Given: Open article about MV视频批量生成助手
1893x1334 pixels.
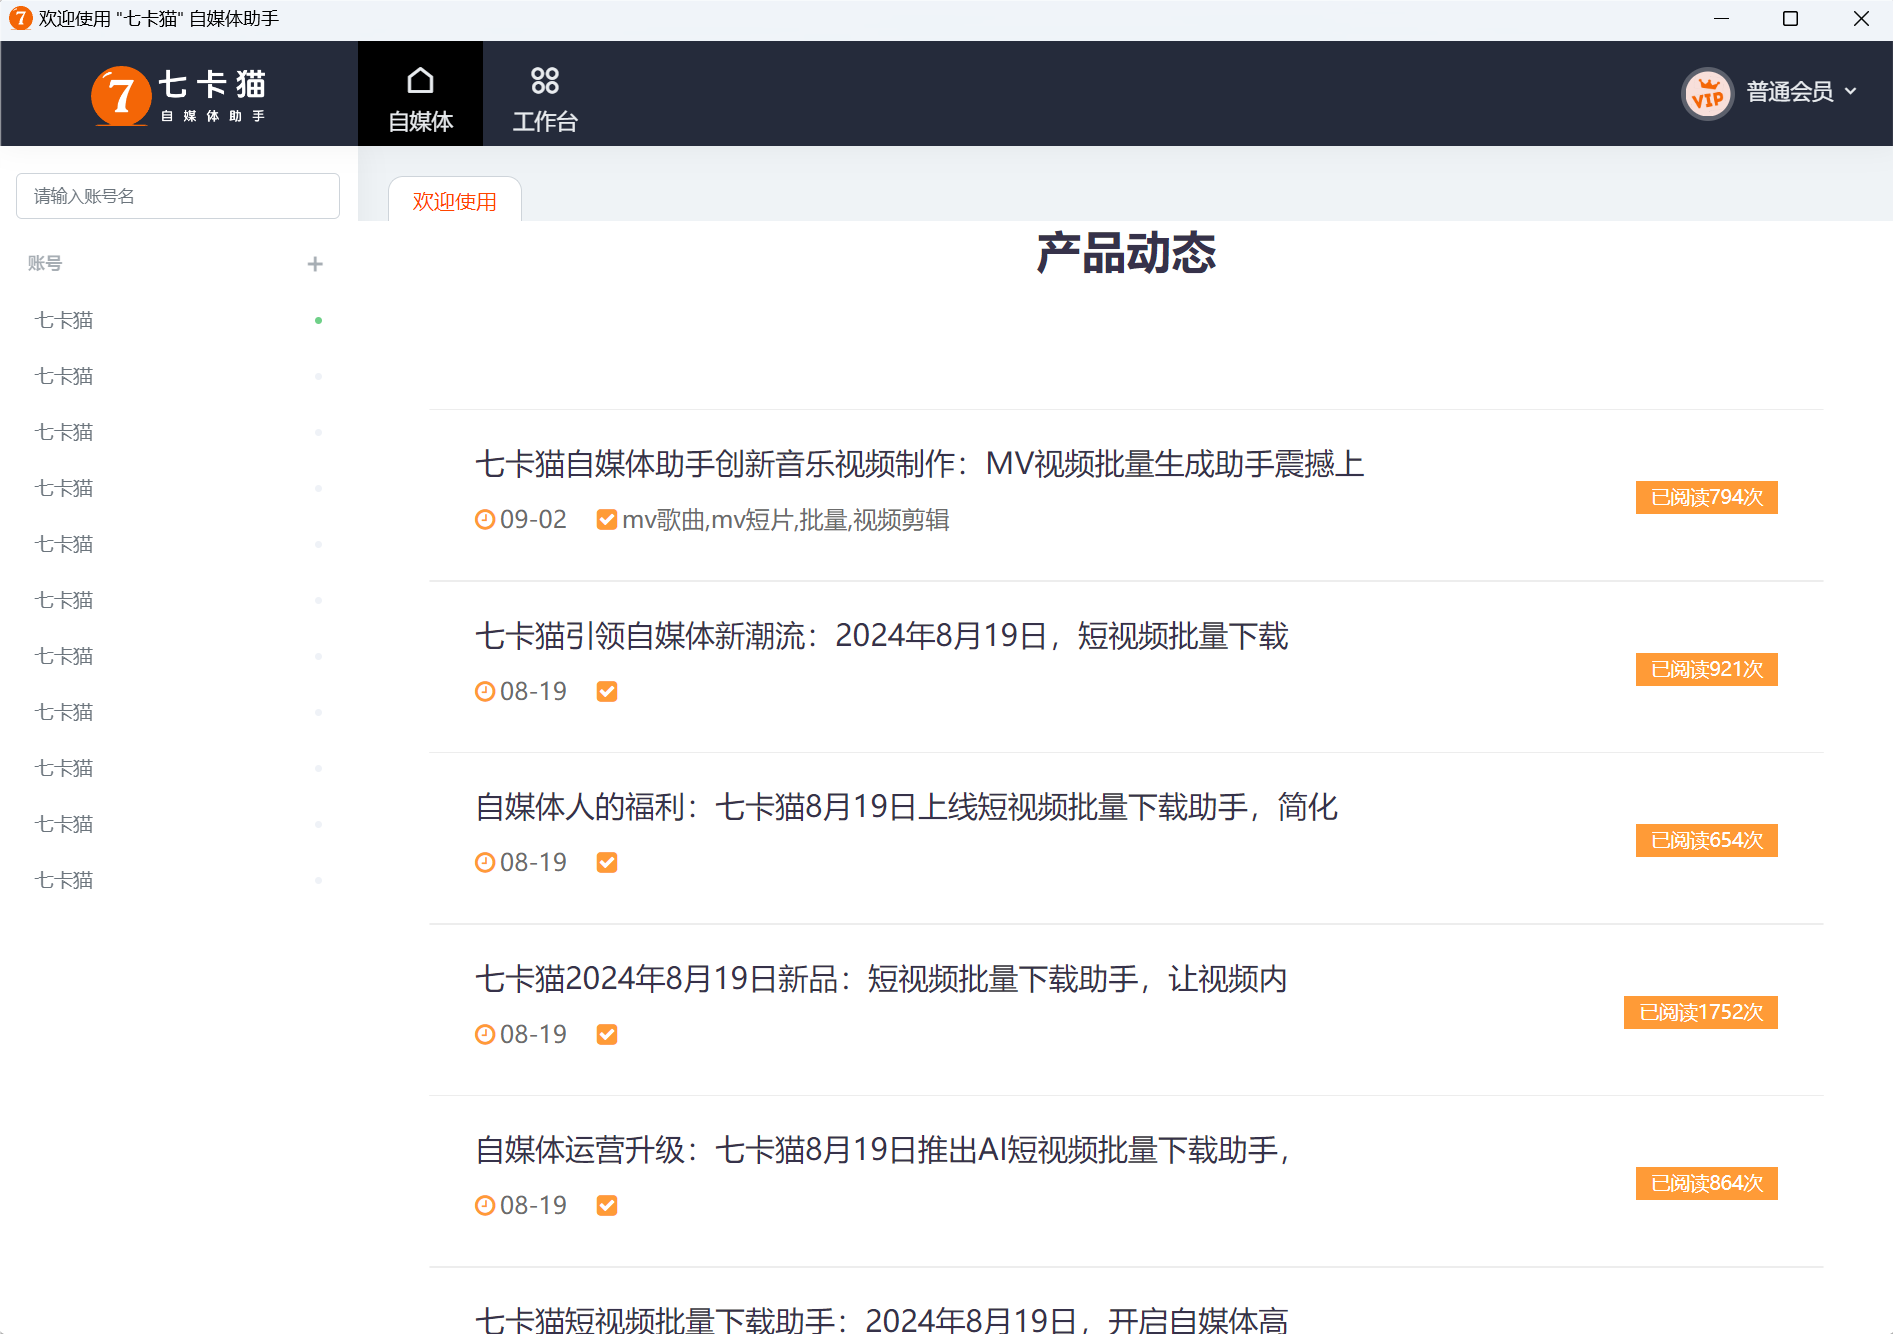Looking at the screenshot, I should [x=919, y=464].
